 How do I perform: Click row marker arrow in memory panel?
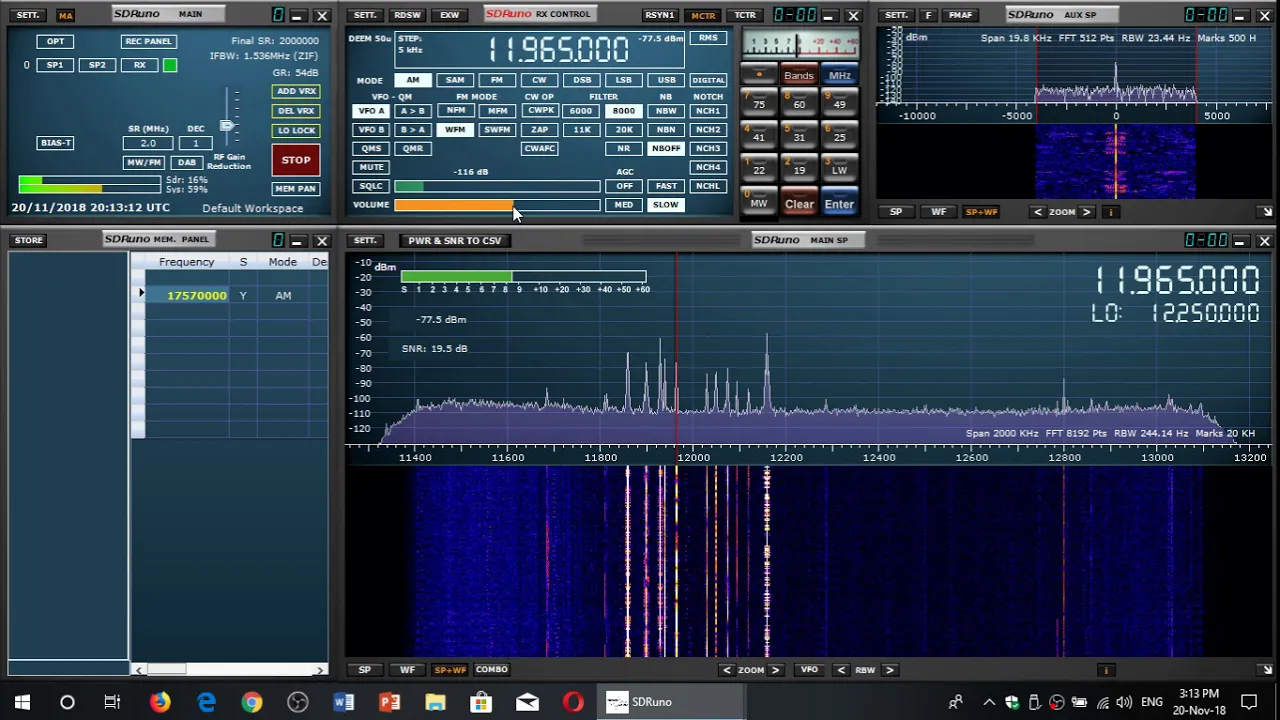click(x=141, y=294)
